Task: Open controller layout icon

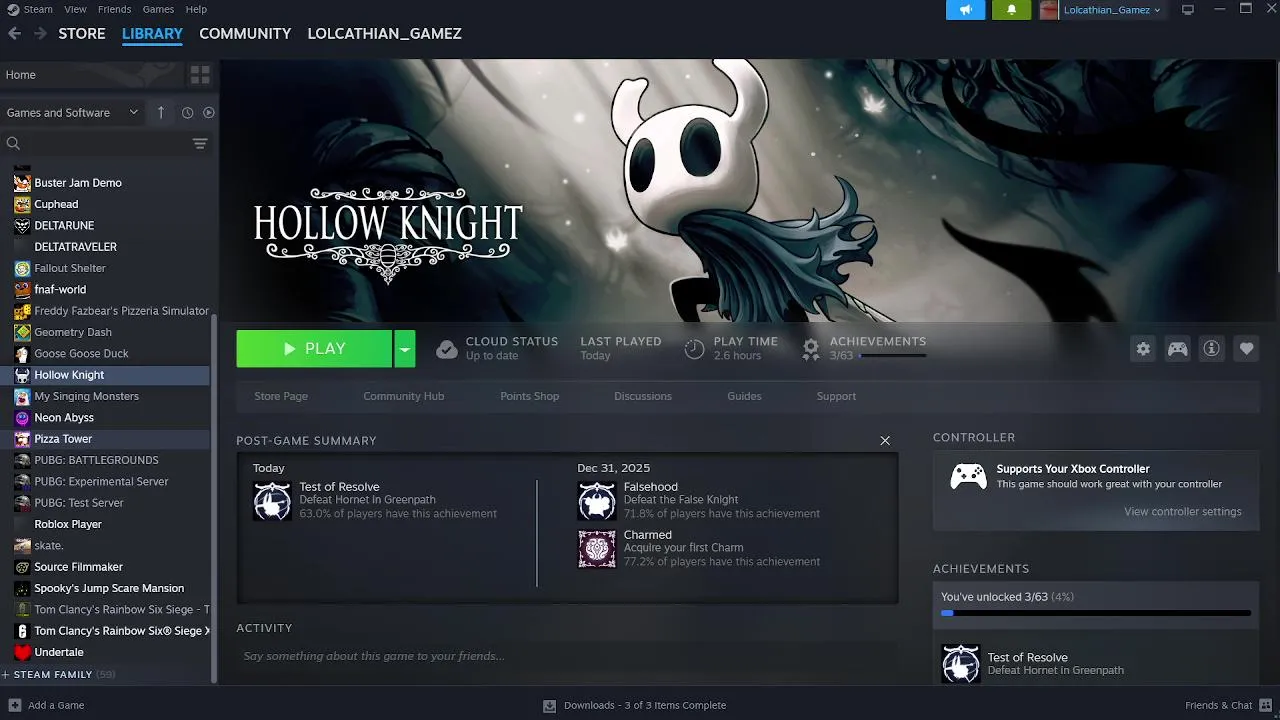Action: [1178, 349]
